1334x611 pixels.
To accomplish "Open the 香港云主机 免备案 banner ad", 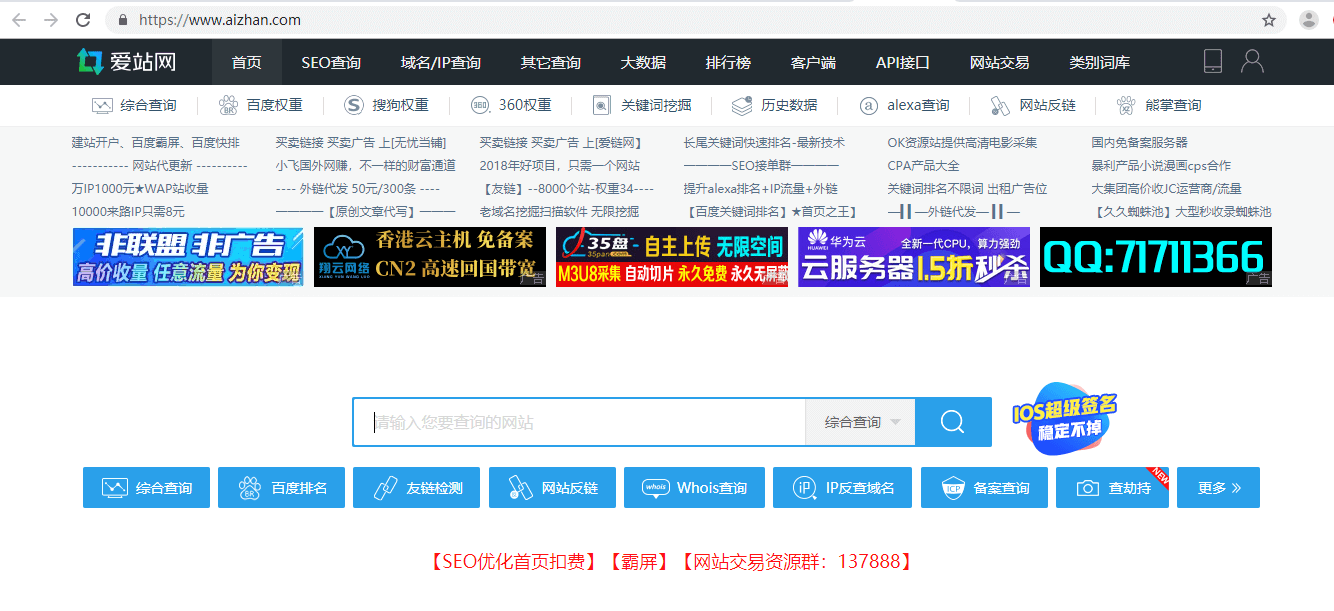I will pos(430,257).
